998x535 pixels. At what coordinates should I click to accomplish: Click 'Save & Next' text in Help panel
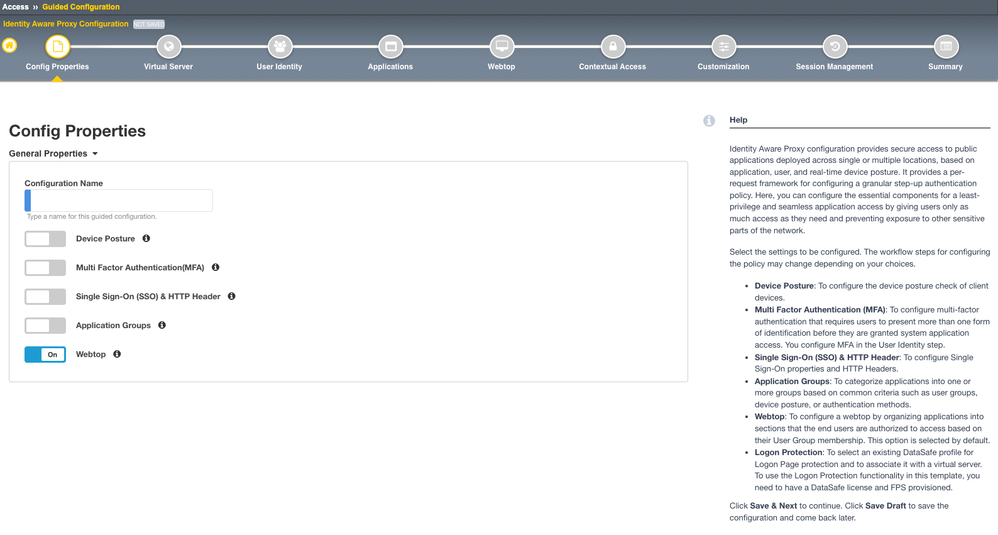(773, 506)
